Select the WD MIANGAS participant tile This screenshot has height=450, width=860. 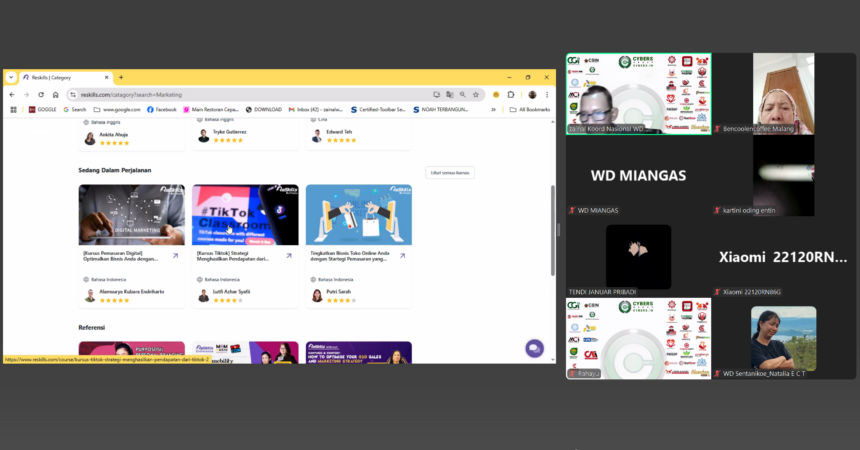click(x=638, y=176)
